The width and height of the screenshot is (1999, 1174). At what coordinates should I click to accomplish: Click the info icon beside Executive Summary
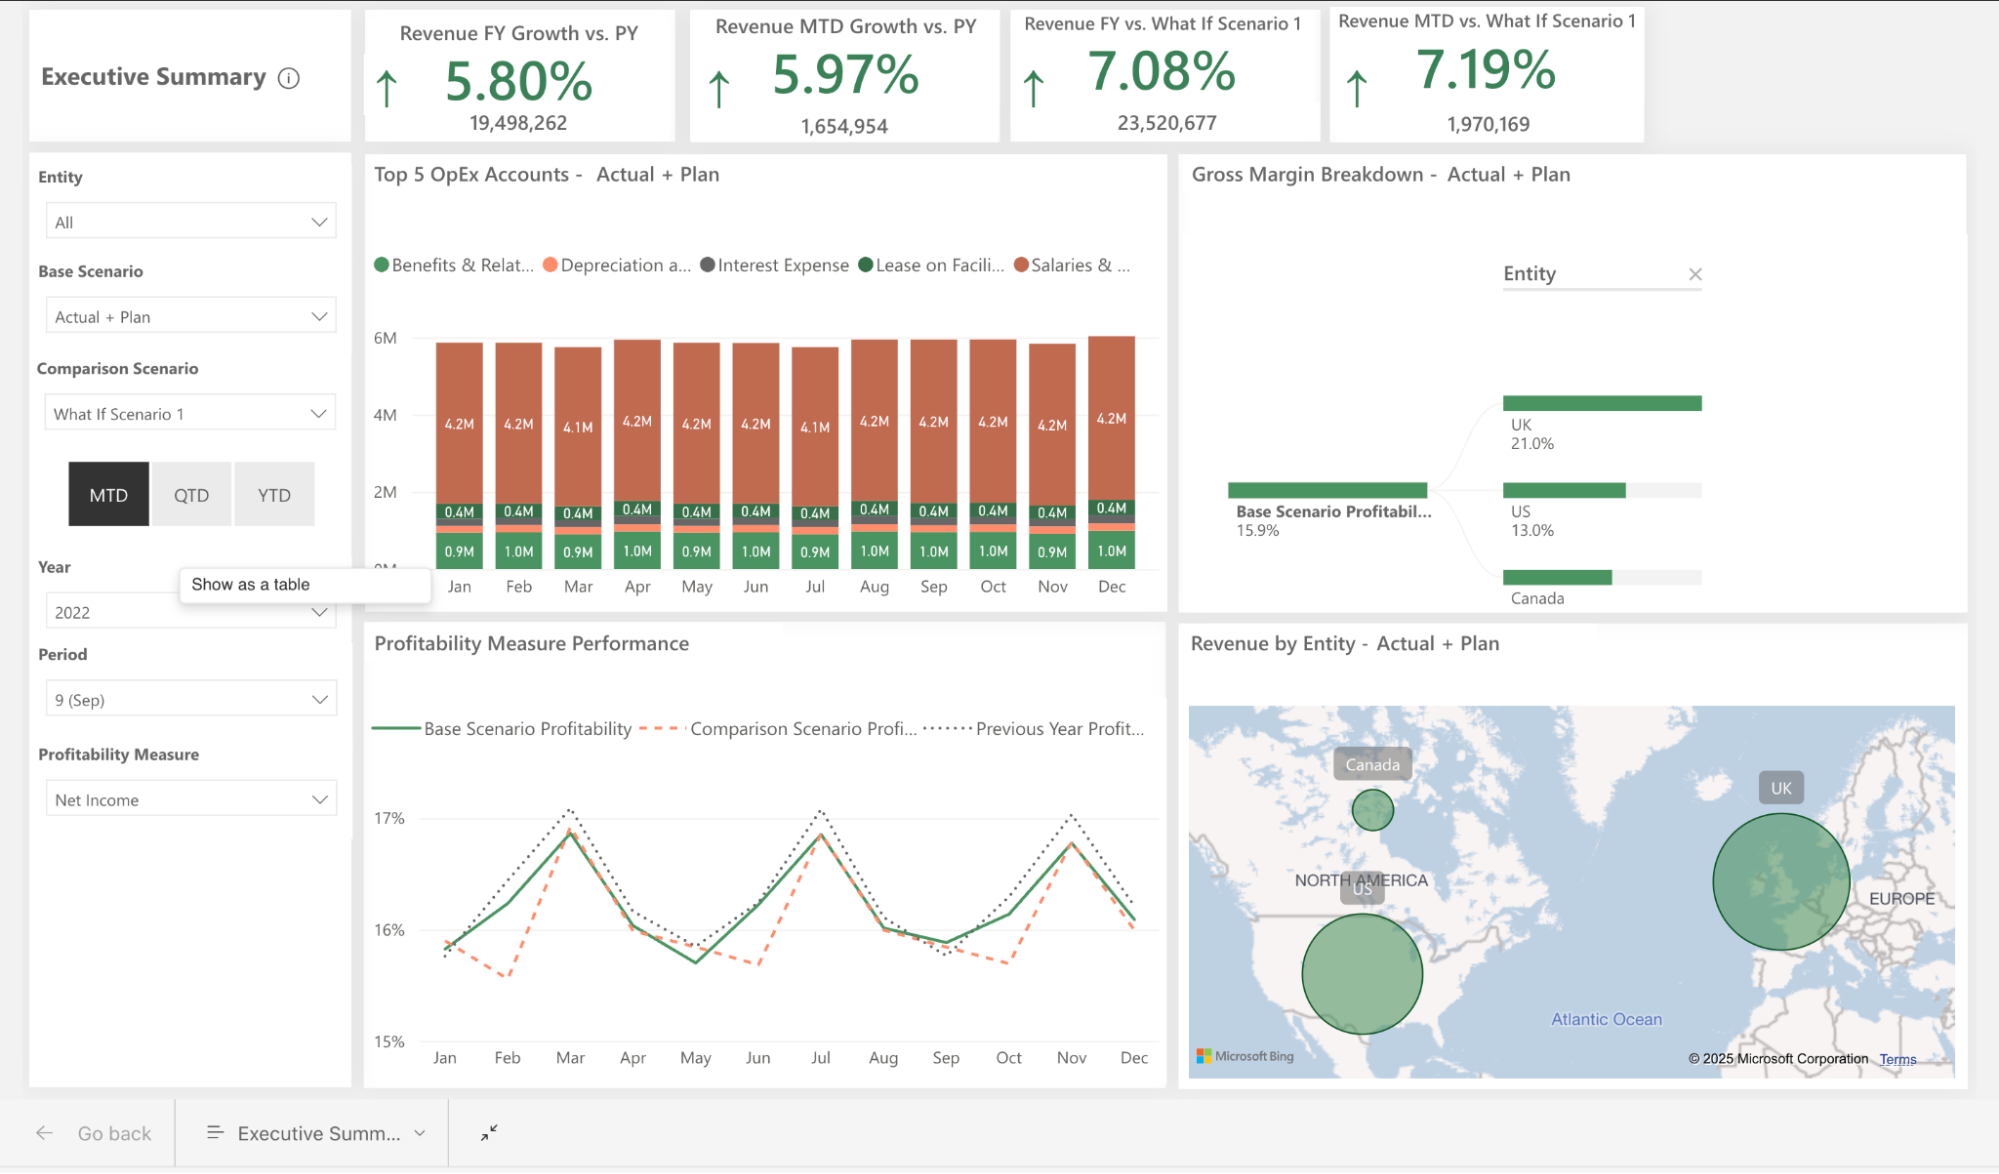point(289,77)
